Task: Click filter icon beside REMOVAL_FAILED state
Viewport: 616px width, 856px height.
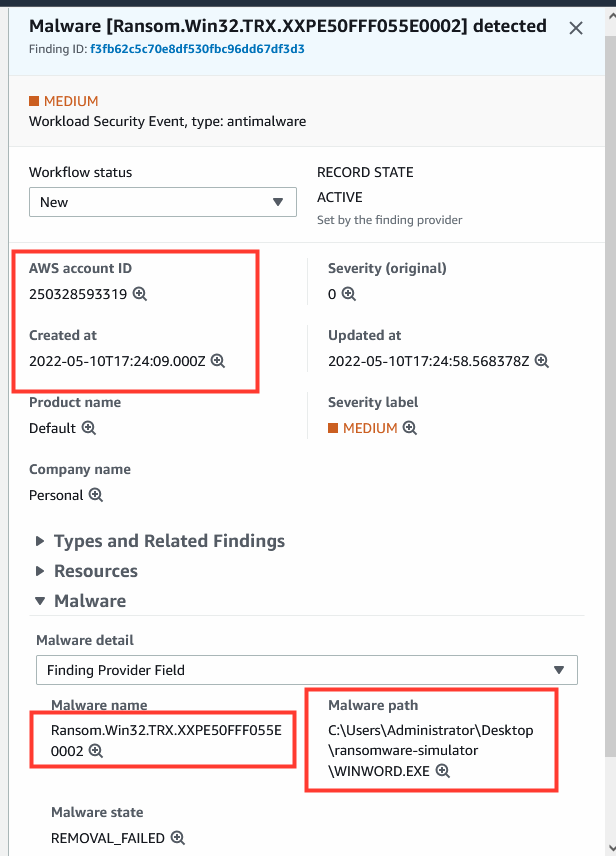Action: click(x=177, y=837)
